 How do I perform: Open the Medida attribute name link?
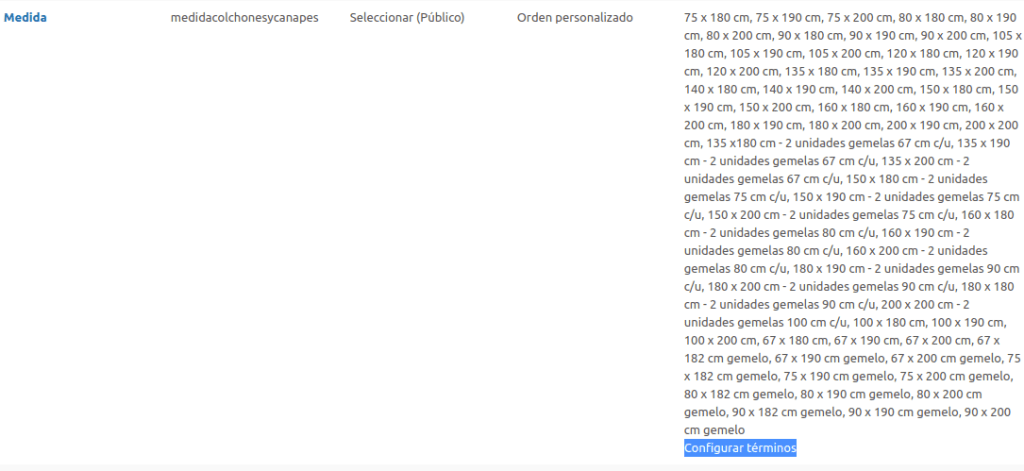point(25,18)
